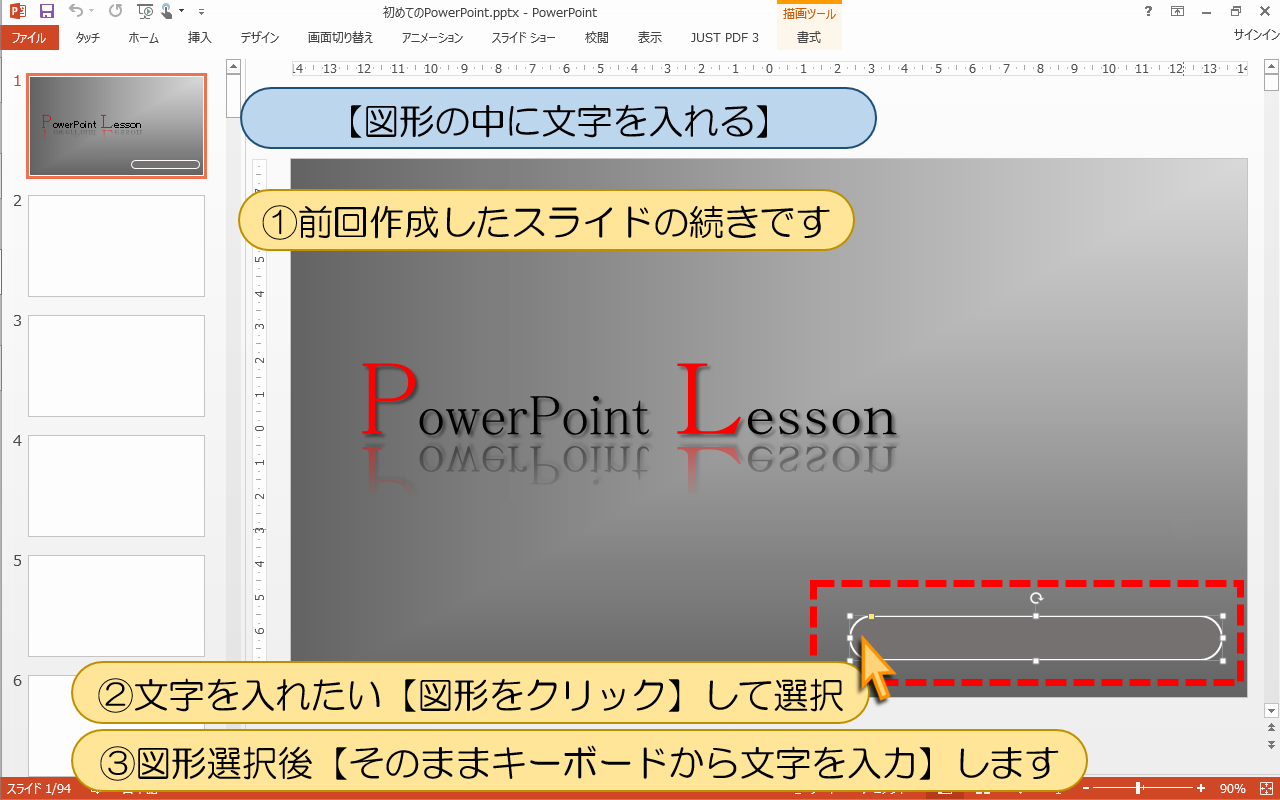The image size is (1280, 800).
Task: Switch to the タッチ tab
Action: [x=88, y=38]
